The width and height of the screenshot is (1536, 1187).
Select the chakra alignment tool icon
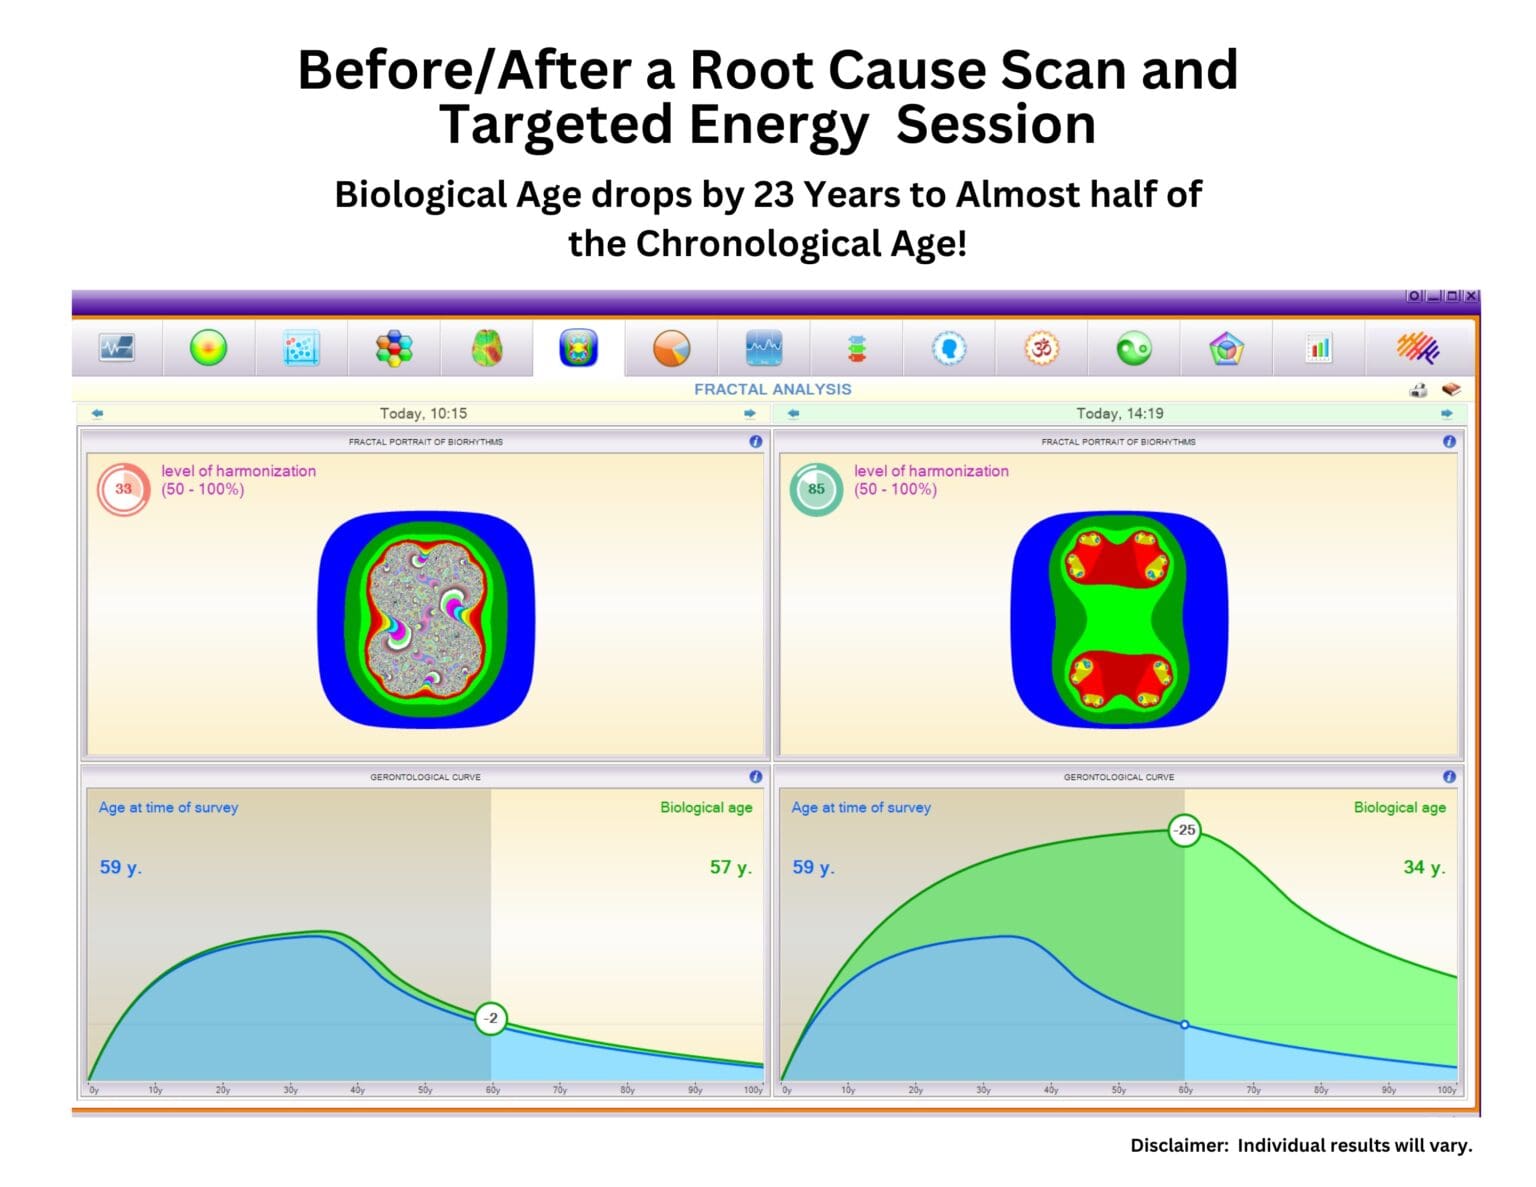857,348
